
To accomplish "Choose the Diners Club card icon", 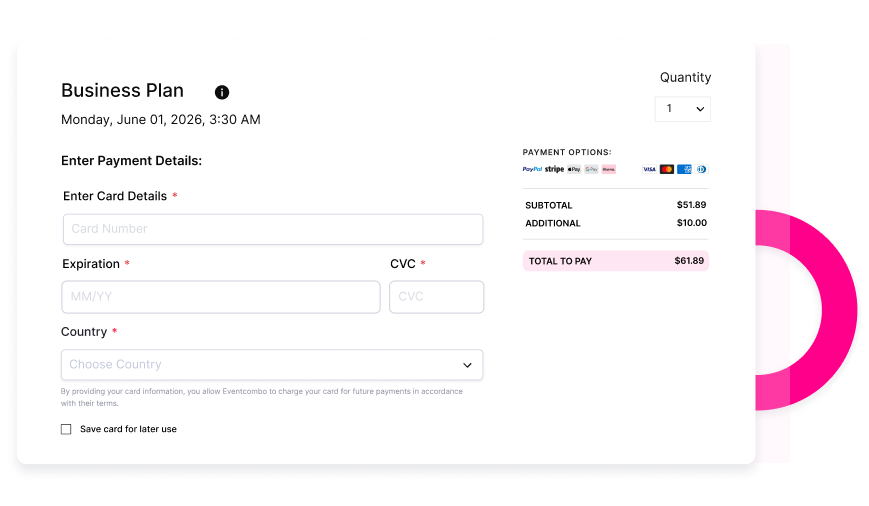I will pos(702,170).
